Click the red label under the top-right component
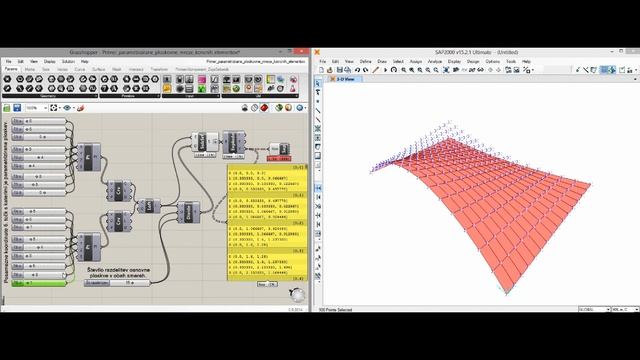Screen dimensions: 640x360 (x=279, y=158)
